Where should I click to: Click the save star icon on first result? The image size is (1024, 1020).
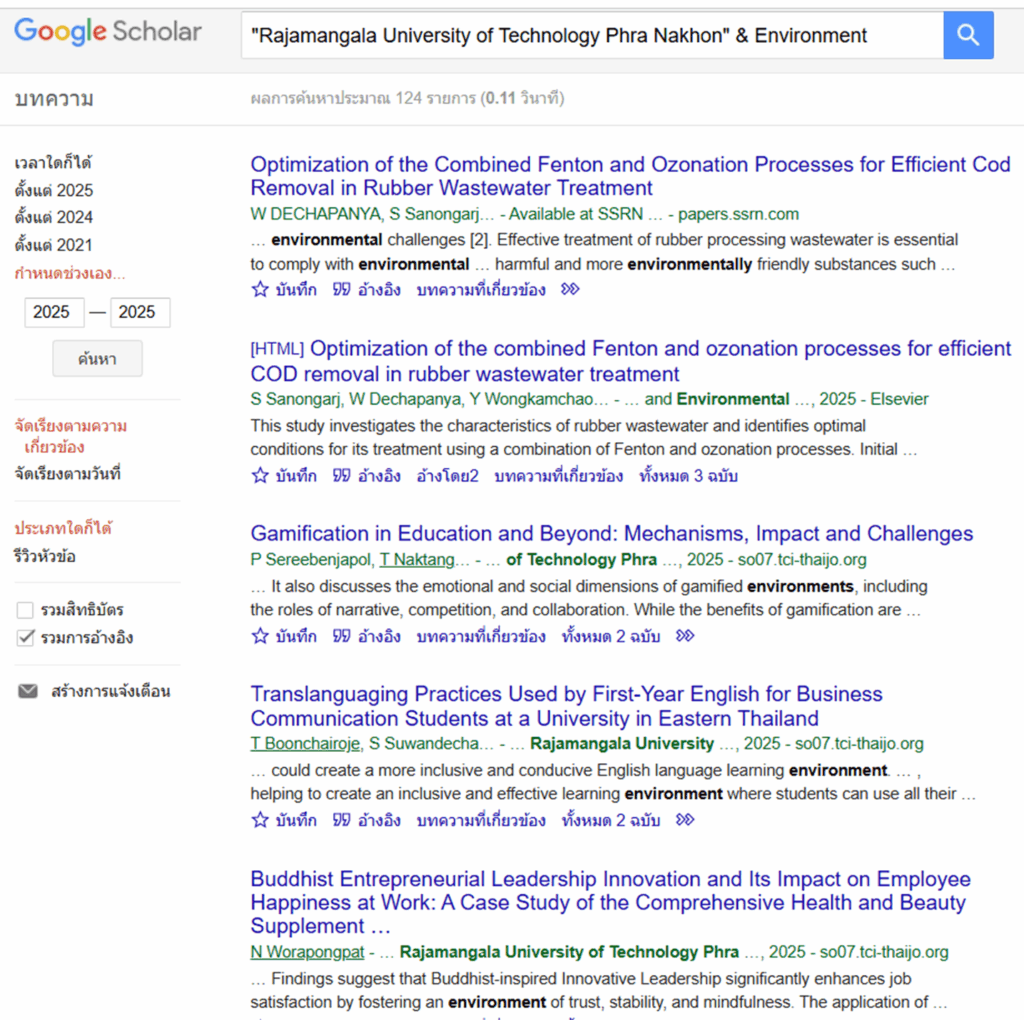click(x=260, y=290)
